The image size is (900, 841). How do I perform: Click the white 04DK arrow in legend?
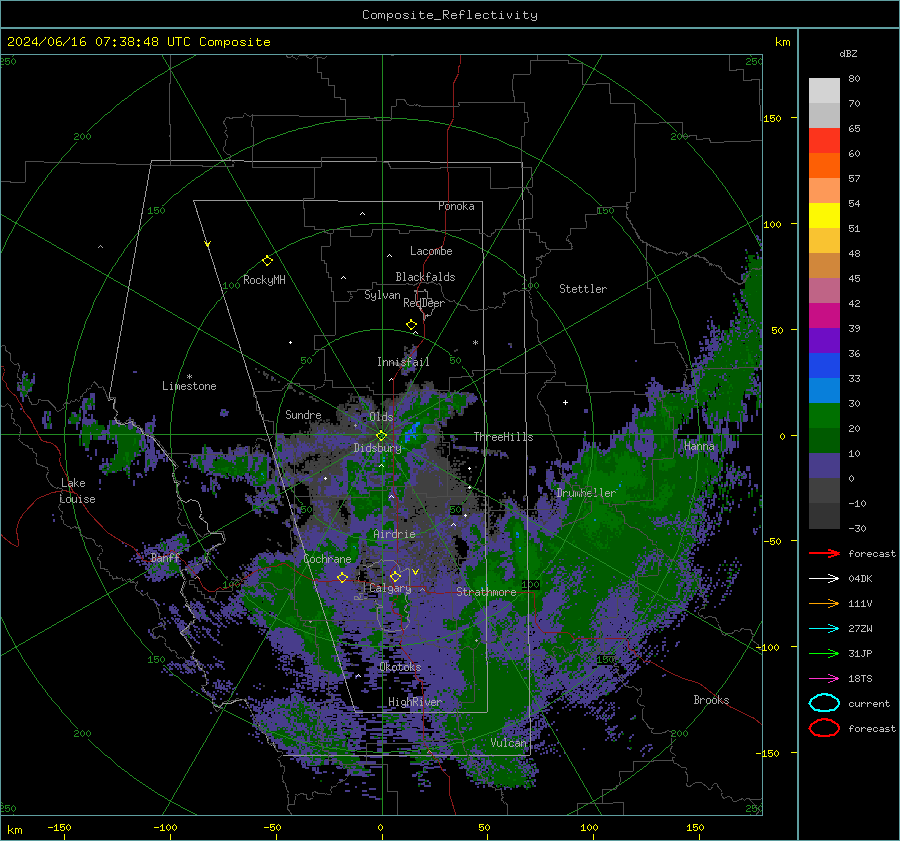(x=824, y=579)
